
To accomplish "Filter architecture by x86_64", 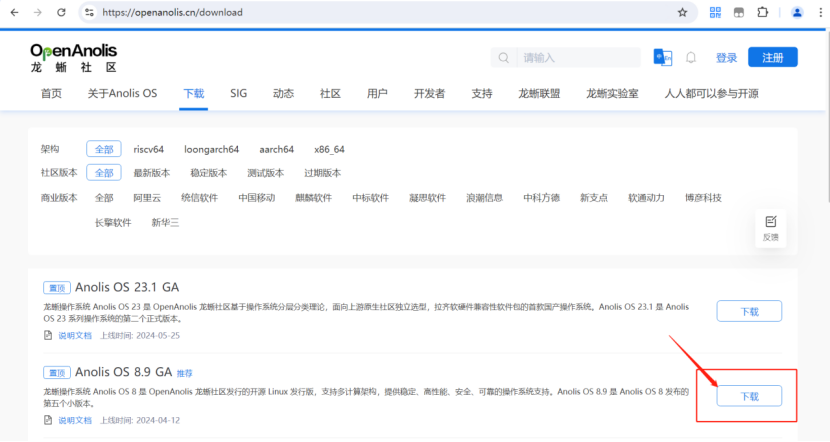I will pyautogui.click(x=329, y=149).
